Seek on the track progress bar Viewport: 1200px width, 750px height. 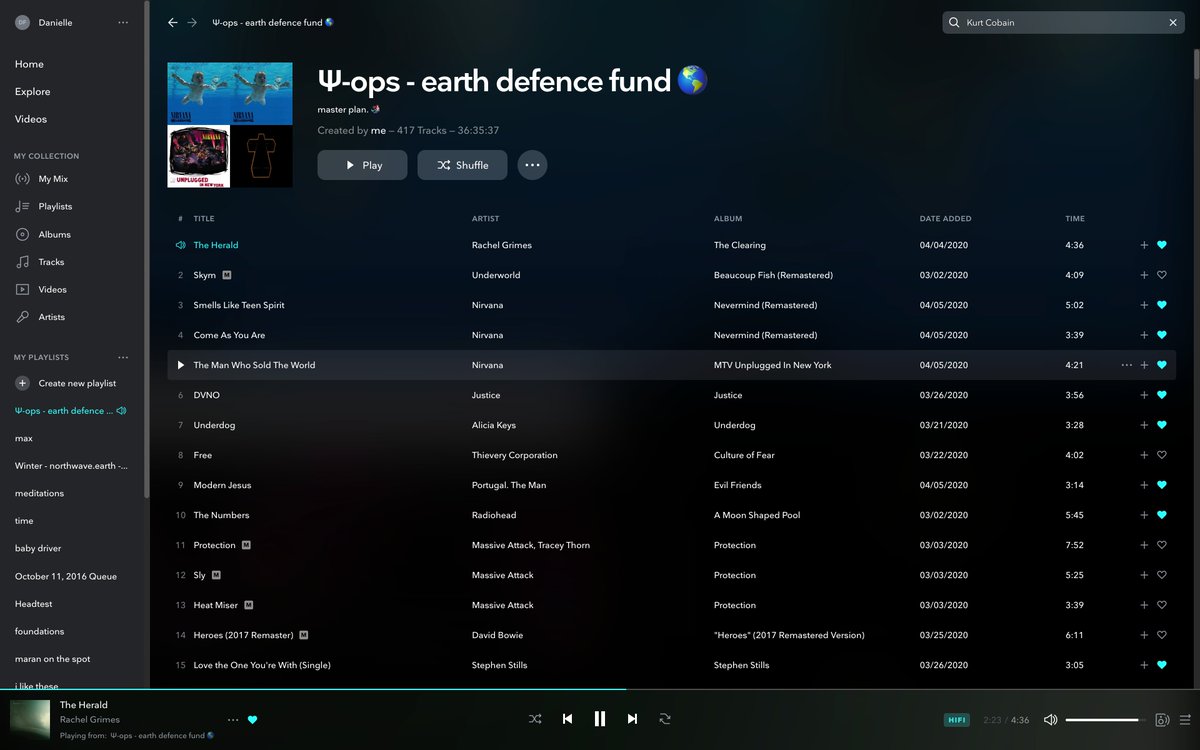(x=600, y=689)
